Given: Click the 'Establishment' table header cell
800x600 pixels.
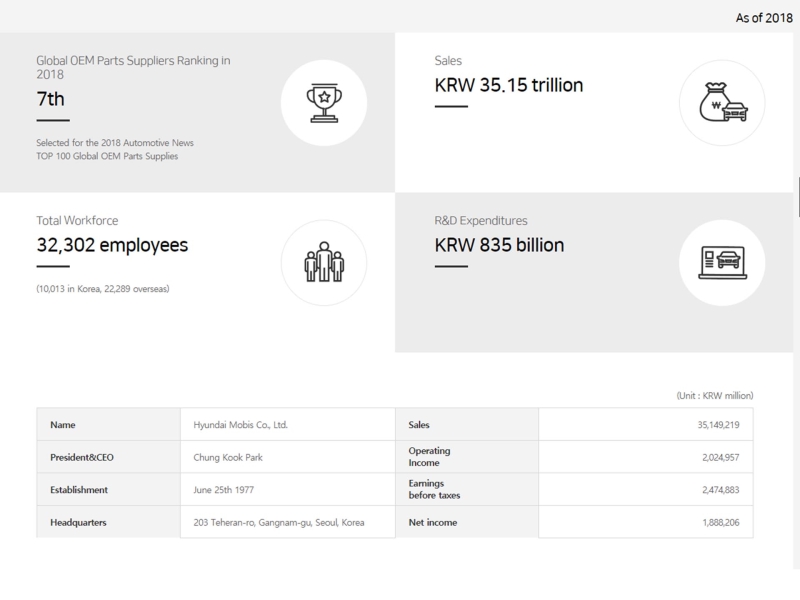Looking at the screenshot, I should 109,490.
